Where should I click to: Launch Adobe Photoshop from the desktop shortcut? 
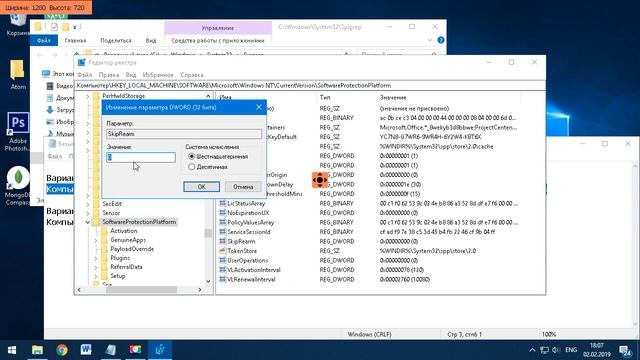(x=18, y=131)
